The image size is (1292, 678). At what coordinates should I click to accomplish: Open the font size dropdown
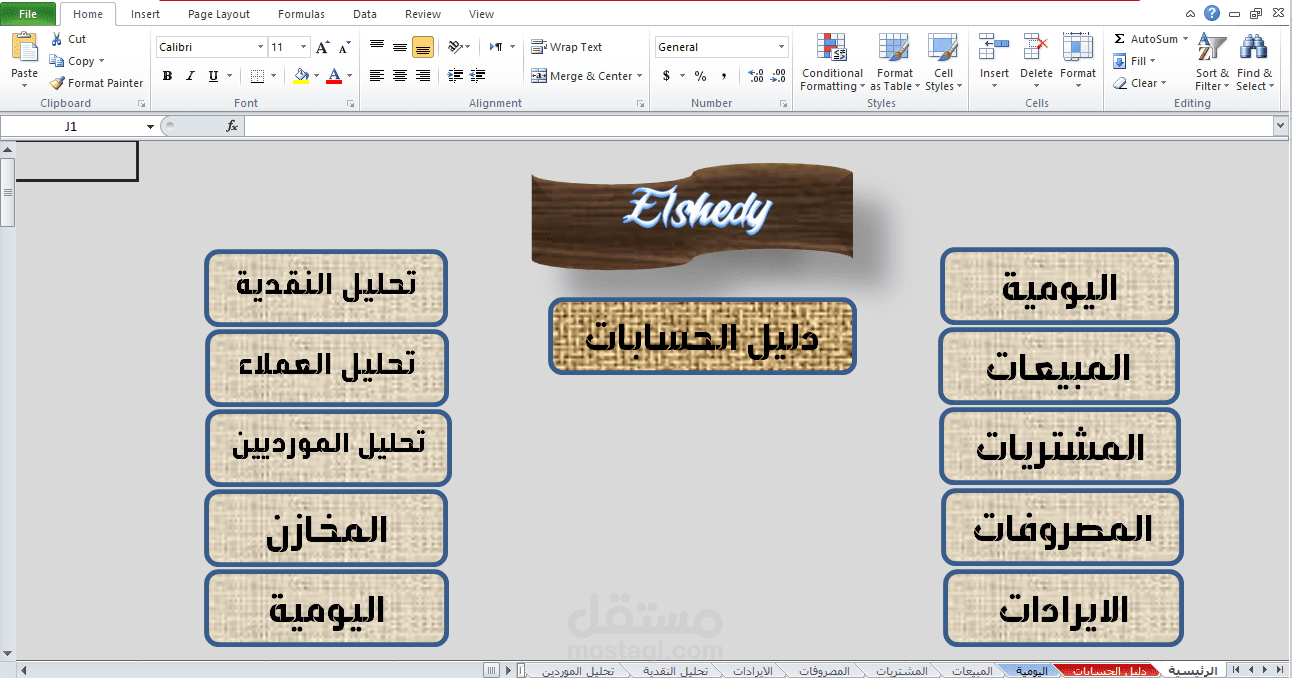coord(306,47)
